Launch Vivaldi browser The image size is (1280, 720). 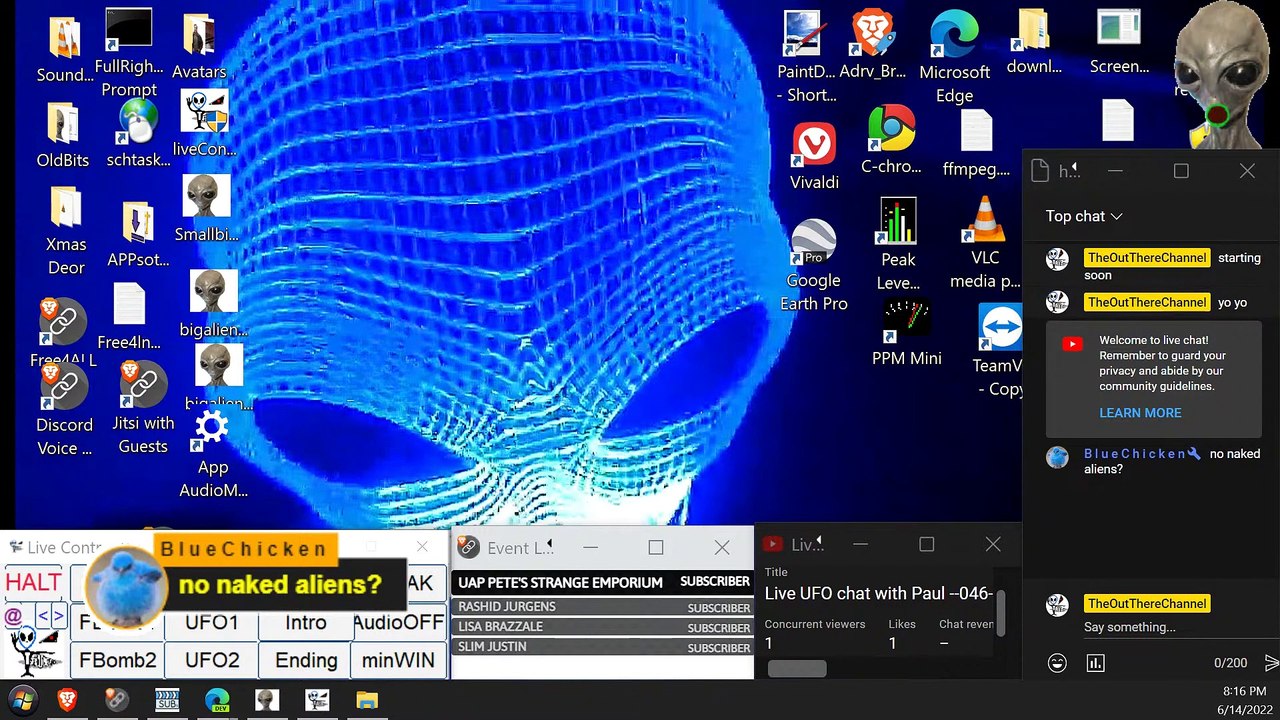(x=814, y=157)
